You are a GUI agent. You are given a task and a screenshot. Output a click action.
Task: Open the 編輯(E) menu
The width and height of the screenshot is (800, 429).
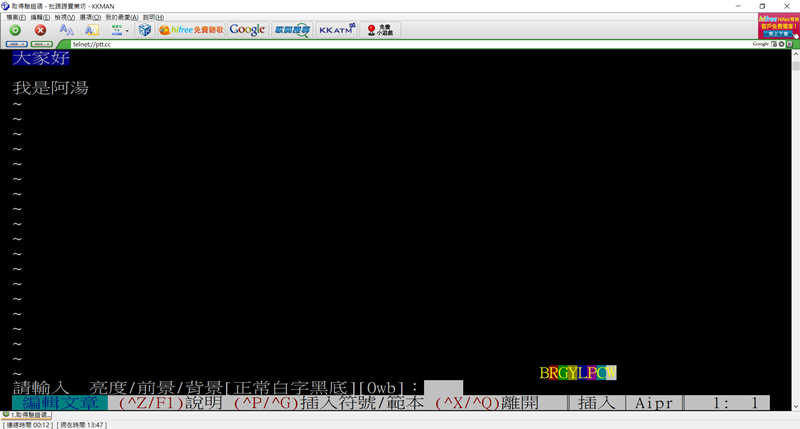tap(40, 17)
